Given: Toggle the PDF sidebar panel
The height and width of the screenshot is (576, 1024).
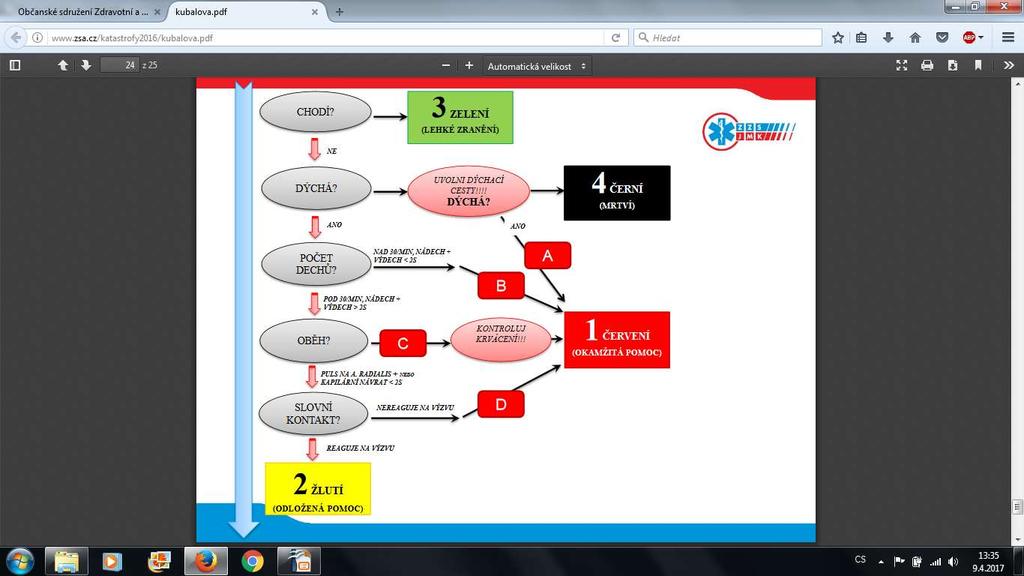Looking at the screenshot, I should pos(15,65).
